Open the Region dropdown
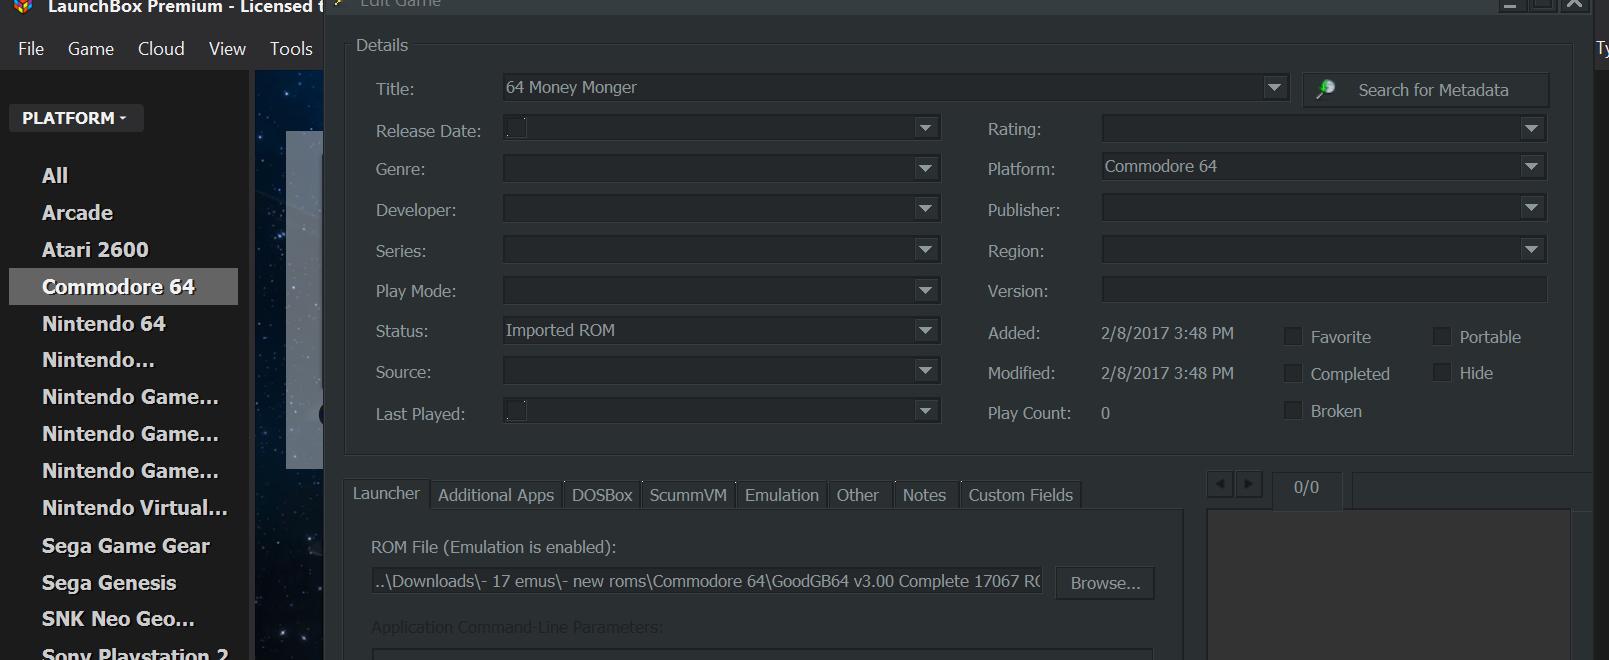Viewport: 1609px width, 660px height. pyautogui.click(x=1532, y=249)
